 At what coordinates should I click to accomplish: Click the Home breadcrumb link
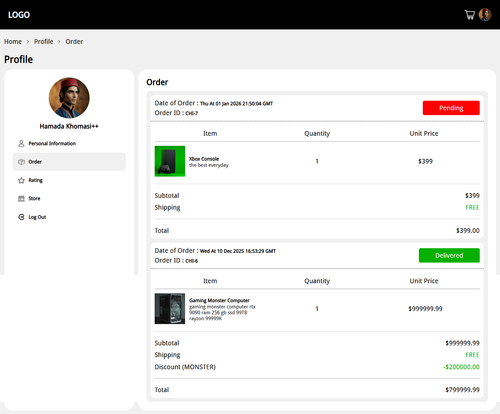(13, 42)
